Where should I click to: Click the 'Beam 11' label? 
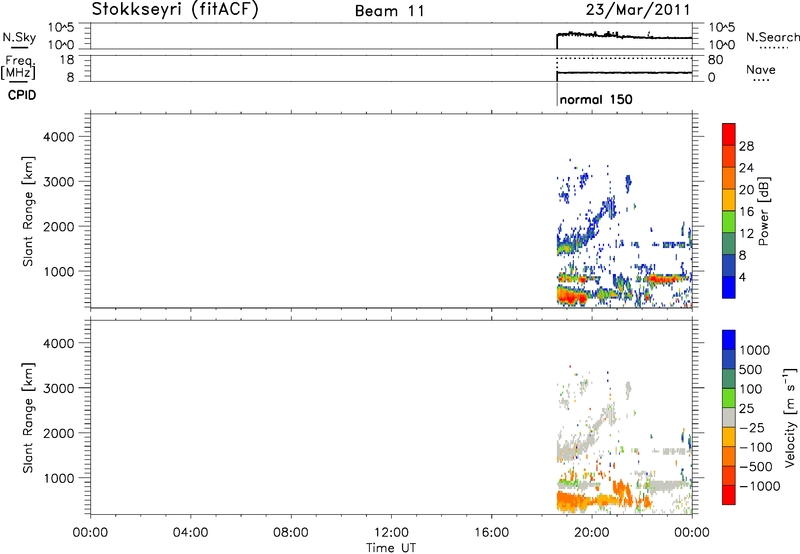pos(390,11)
